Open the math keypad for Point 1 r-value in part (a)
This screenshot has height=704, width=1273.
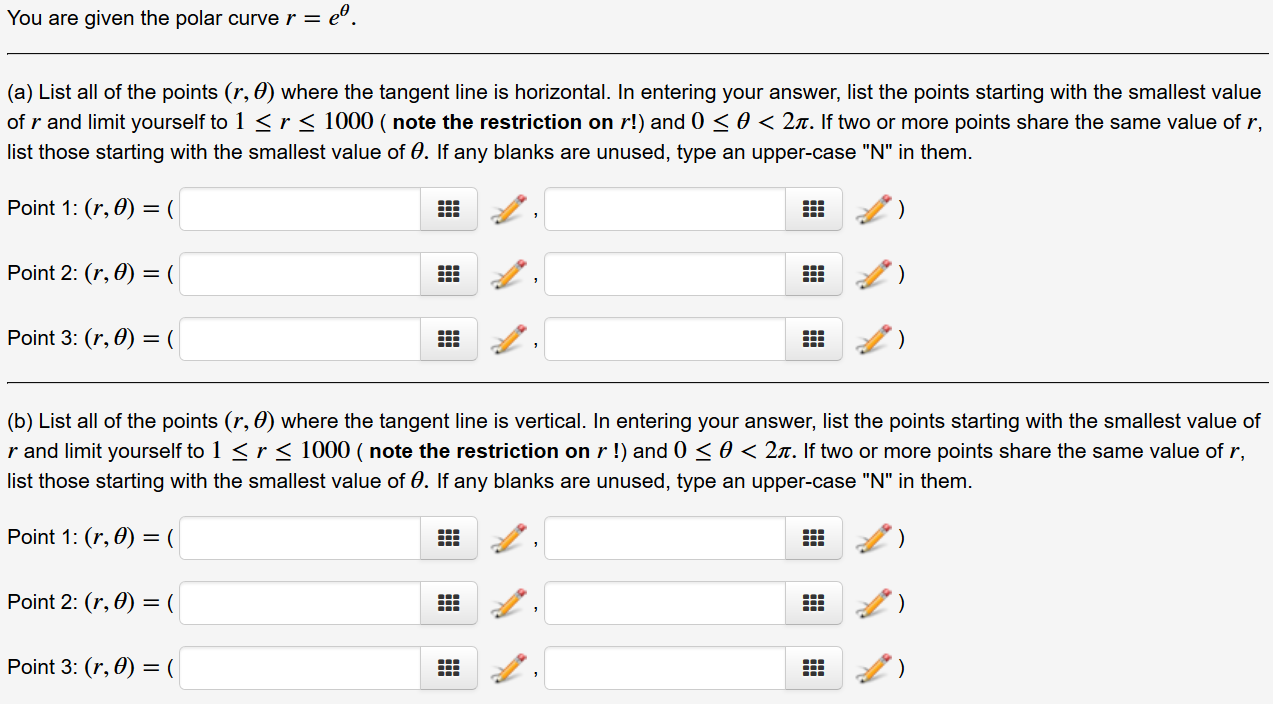448,209
